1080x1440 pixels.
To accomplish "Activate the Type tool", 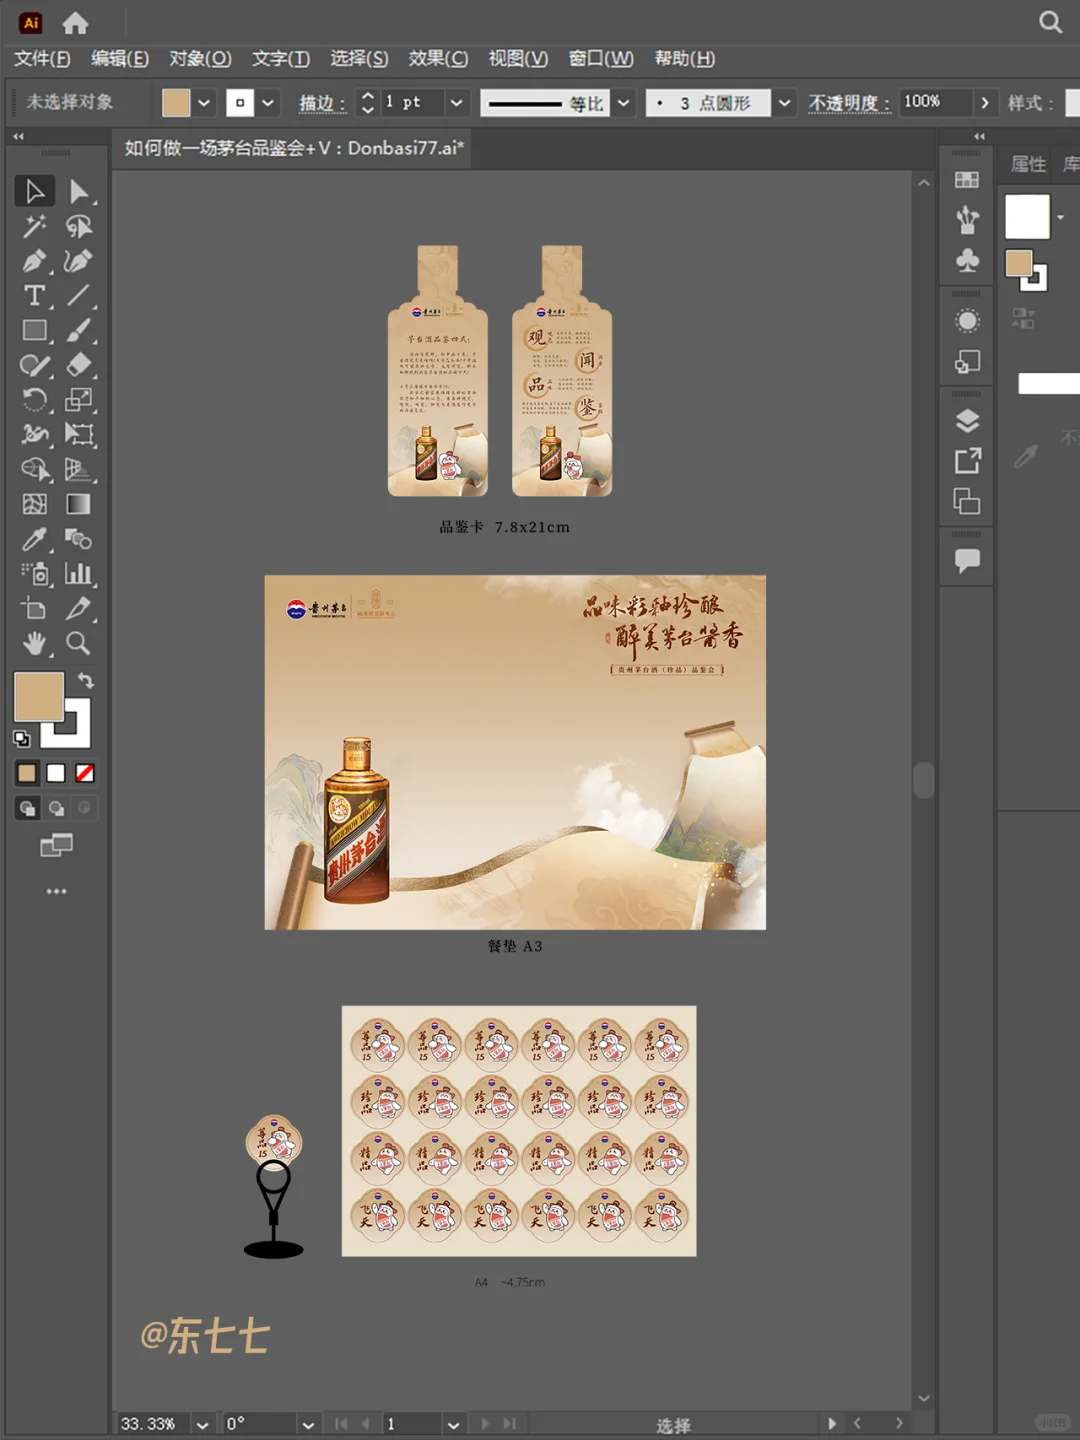I will point(34,295).
